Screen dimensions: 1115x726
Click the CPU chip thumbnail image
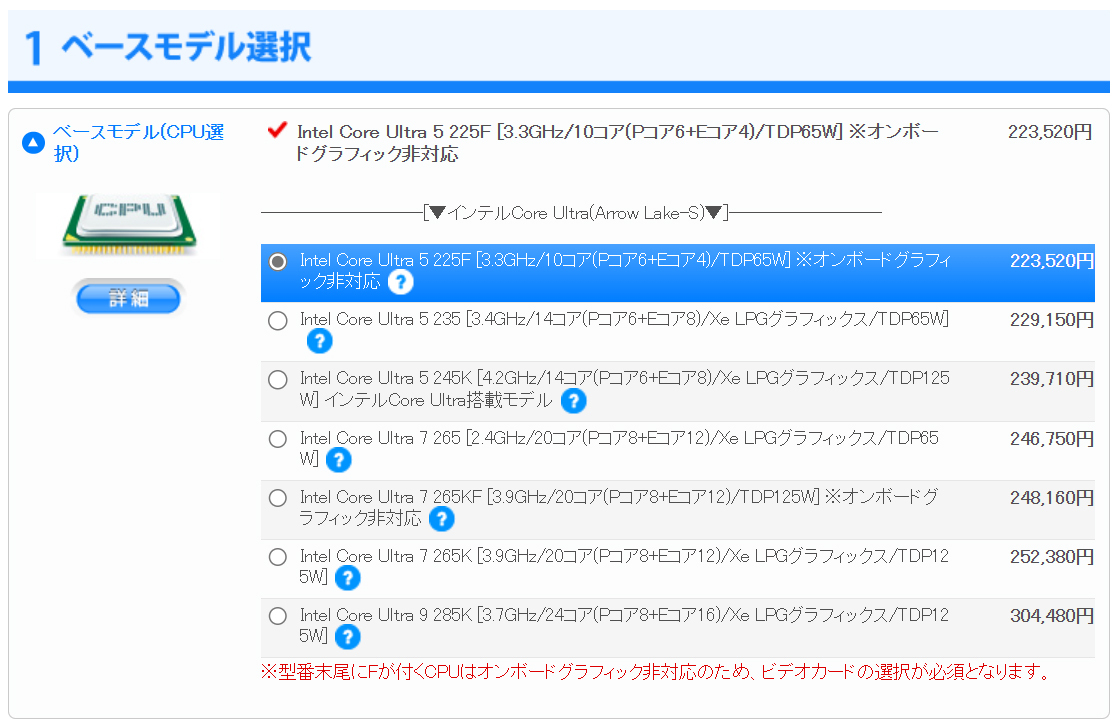point(129,225)
